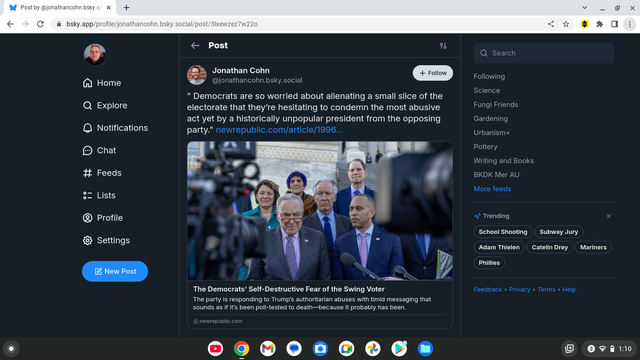Open the Chat section

click(99, 150)
